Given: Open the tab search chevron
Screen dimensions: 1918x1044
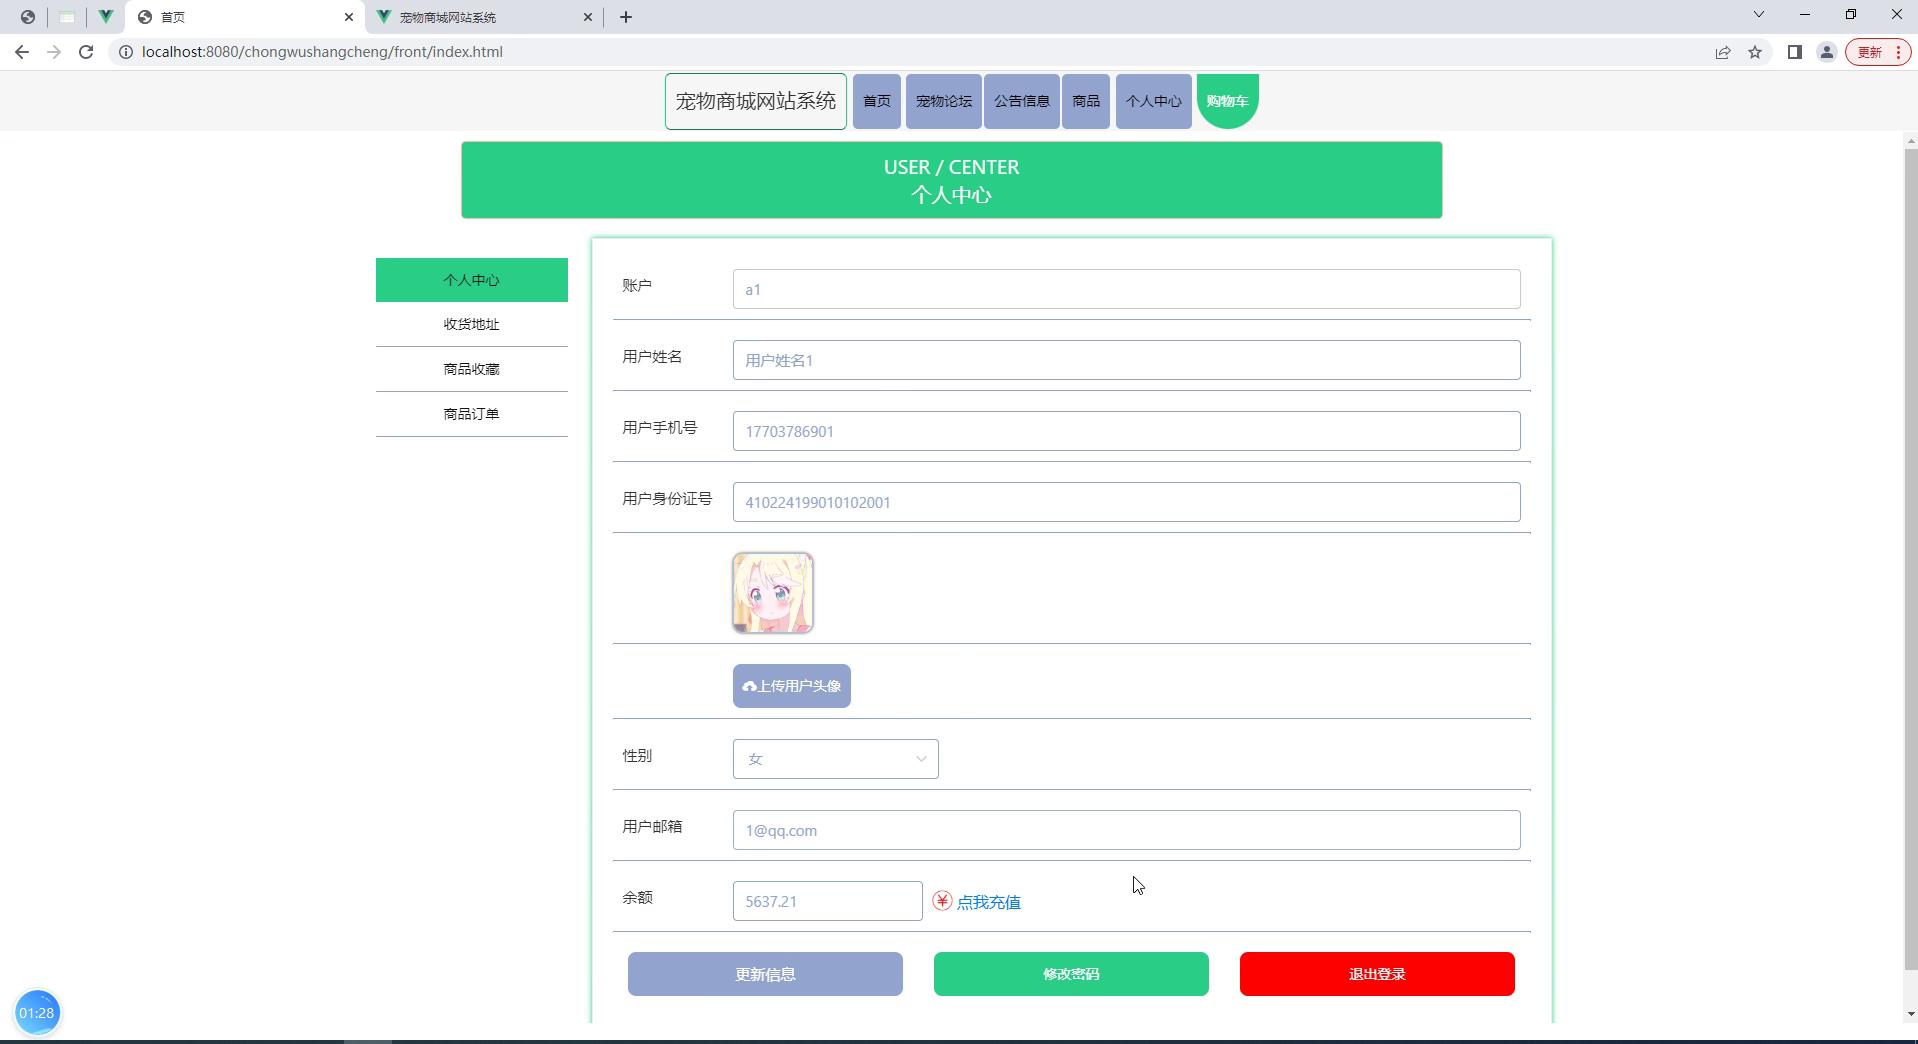Looking at the screenshot, I should [x=1759, y=14].
